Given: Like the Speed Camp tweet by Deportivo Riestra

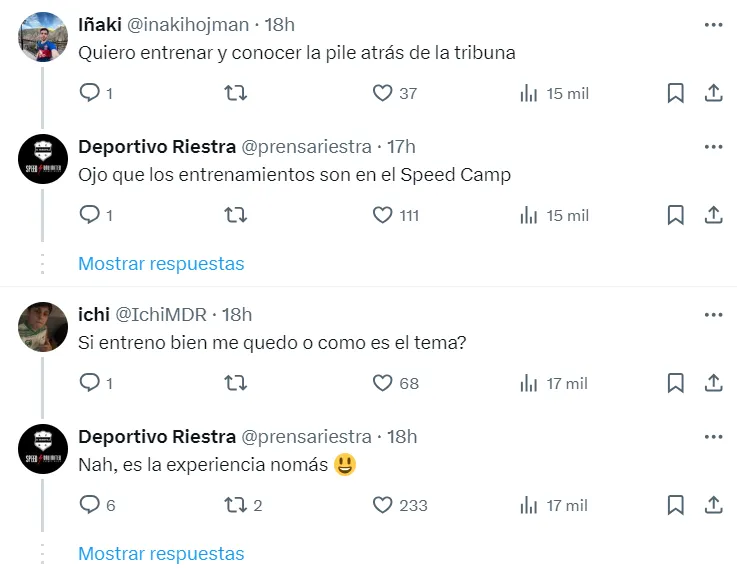Looking at the screenshot, I should pos(382,215).
